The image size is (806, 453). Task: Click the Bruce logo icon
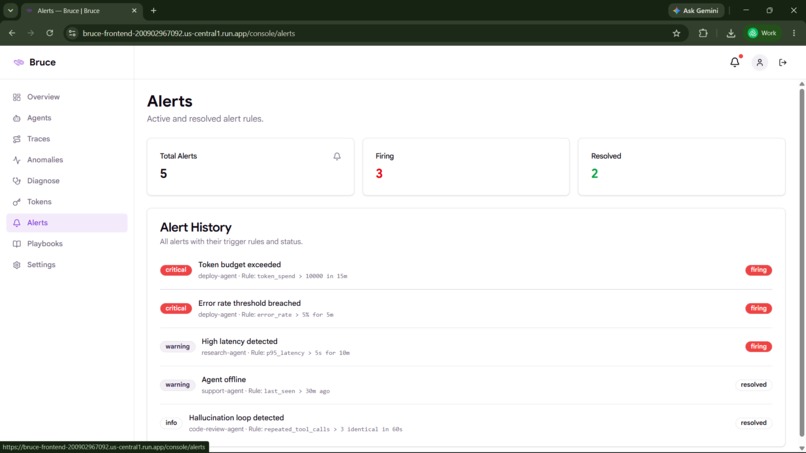(19, 62)
